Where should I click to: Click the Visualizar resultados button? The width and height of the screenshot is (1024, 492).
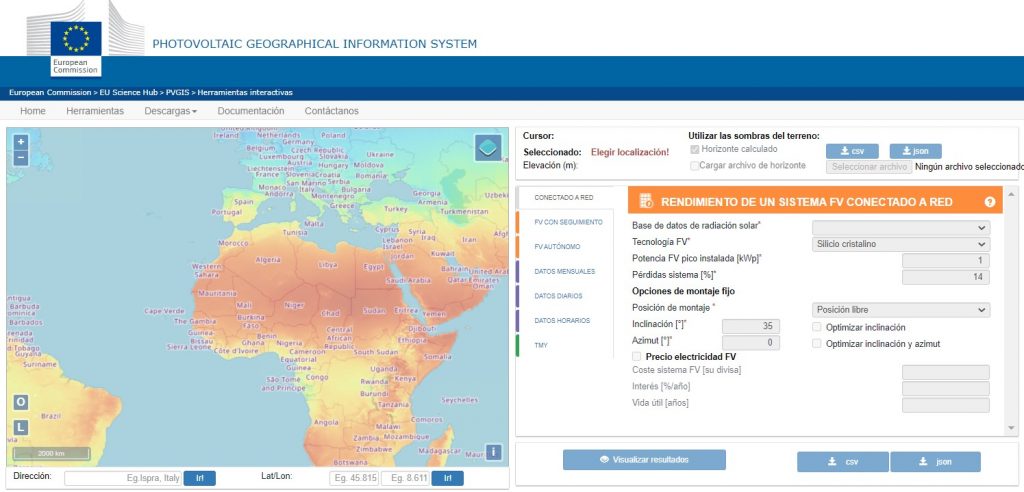[x=644, y=460]
